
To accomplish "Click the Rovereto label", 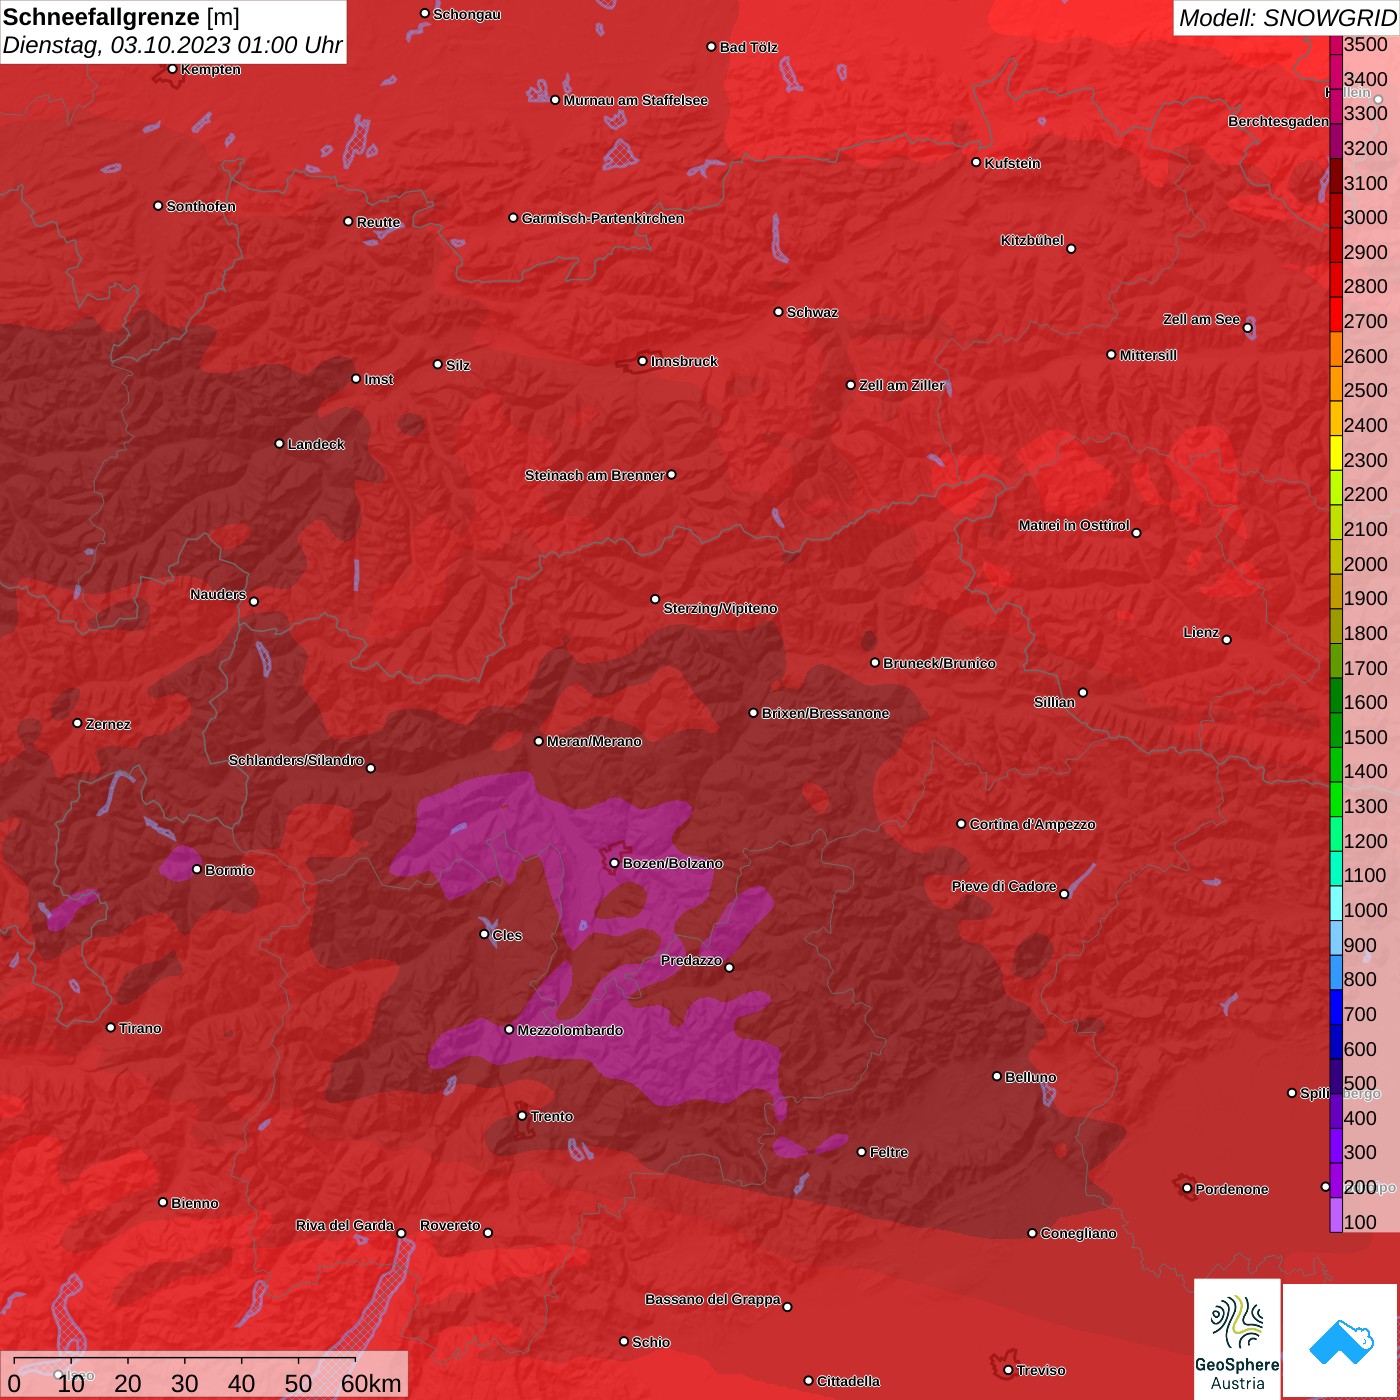I will coord(450,1225).
